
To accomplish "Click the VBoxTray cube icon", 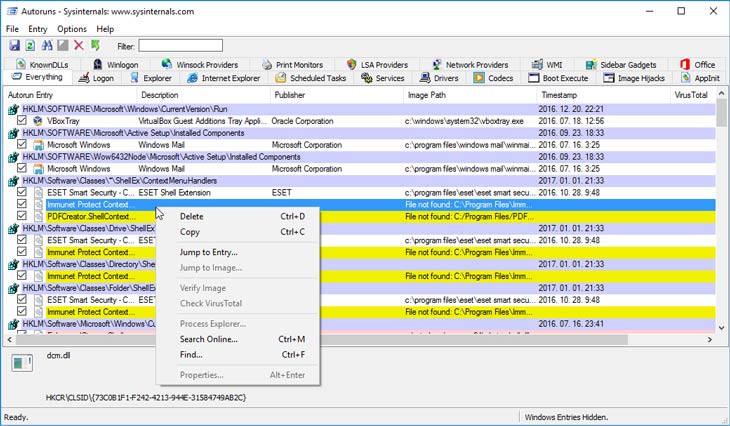I will pyautogui.click(x=38, y=121).
